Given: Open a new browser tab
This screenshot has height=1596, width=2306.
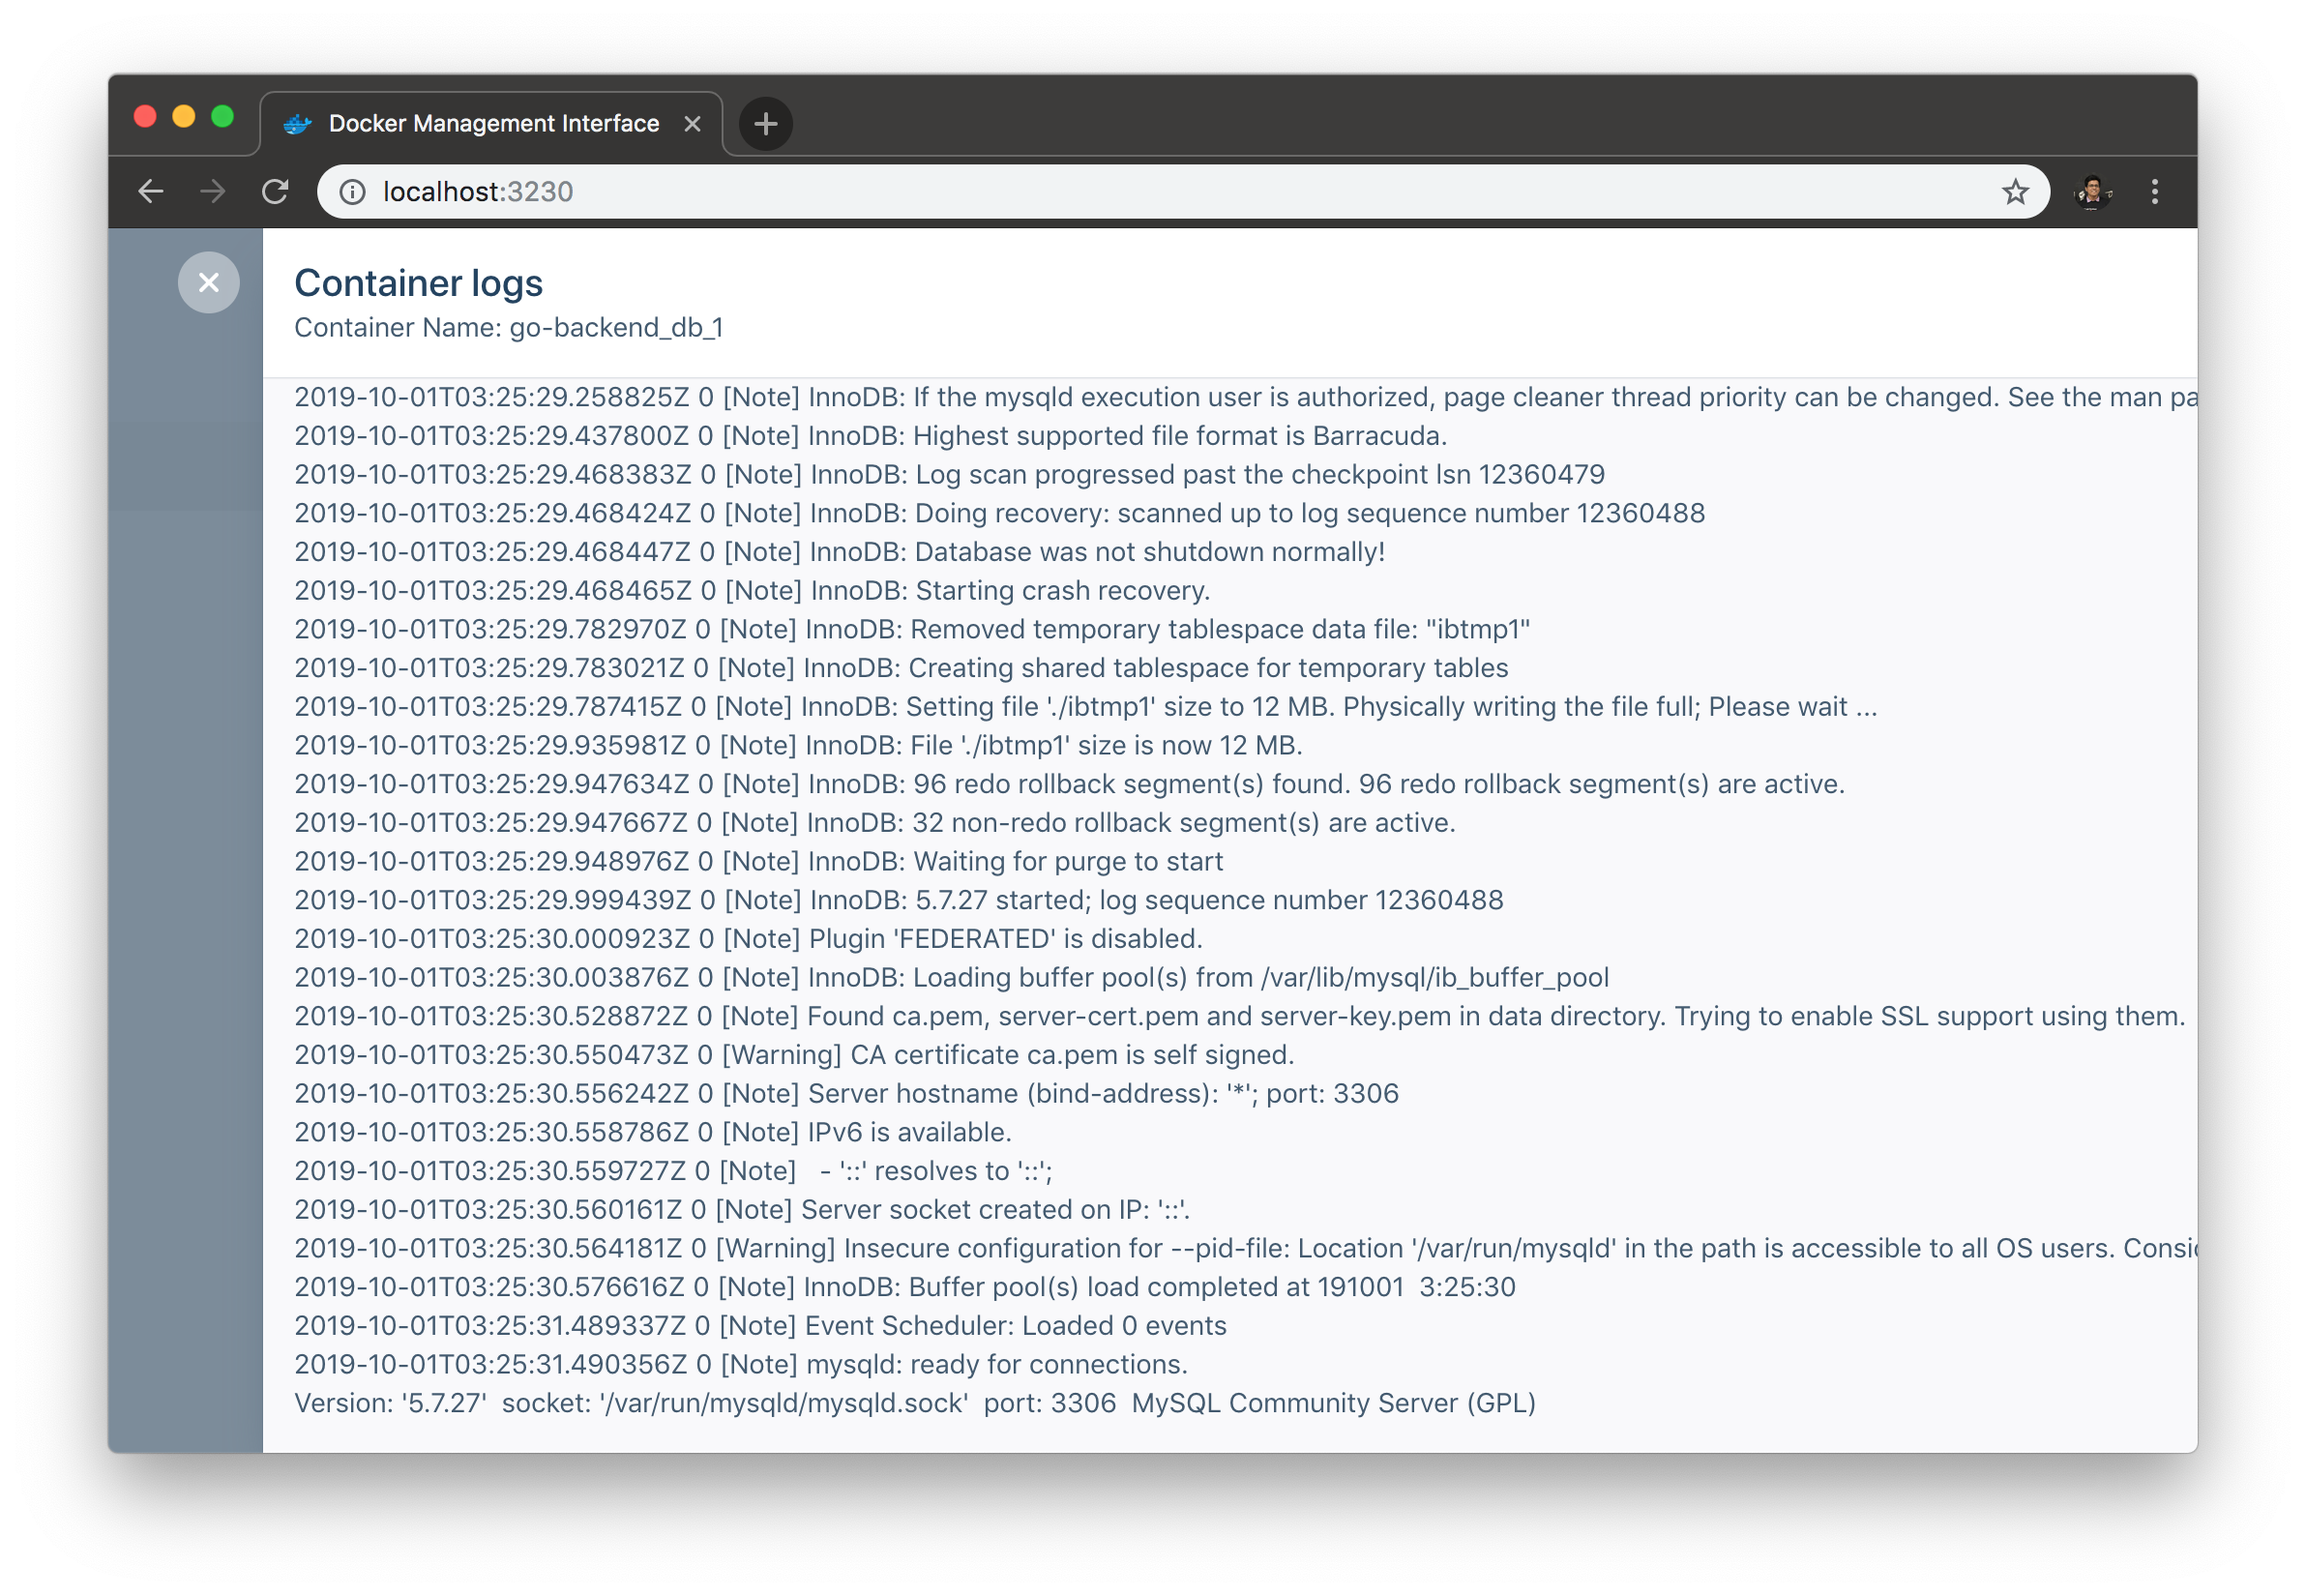Looking at the screenshot, I should coord(765,124).
